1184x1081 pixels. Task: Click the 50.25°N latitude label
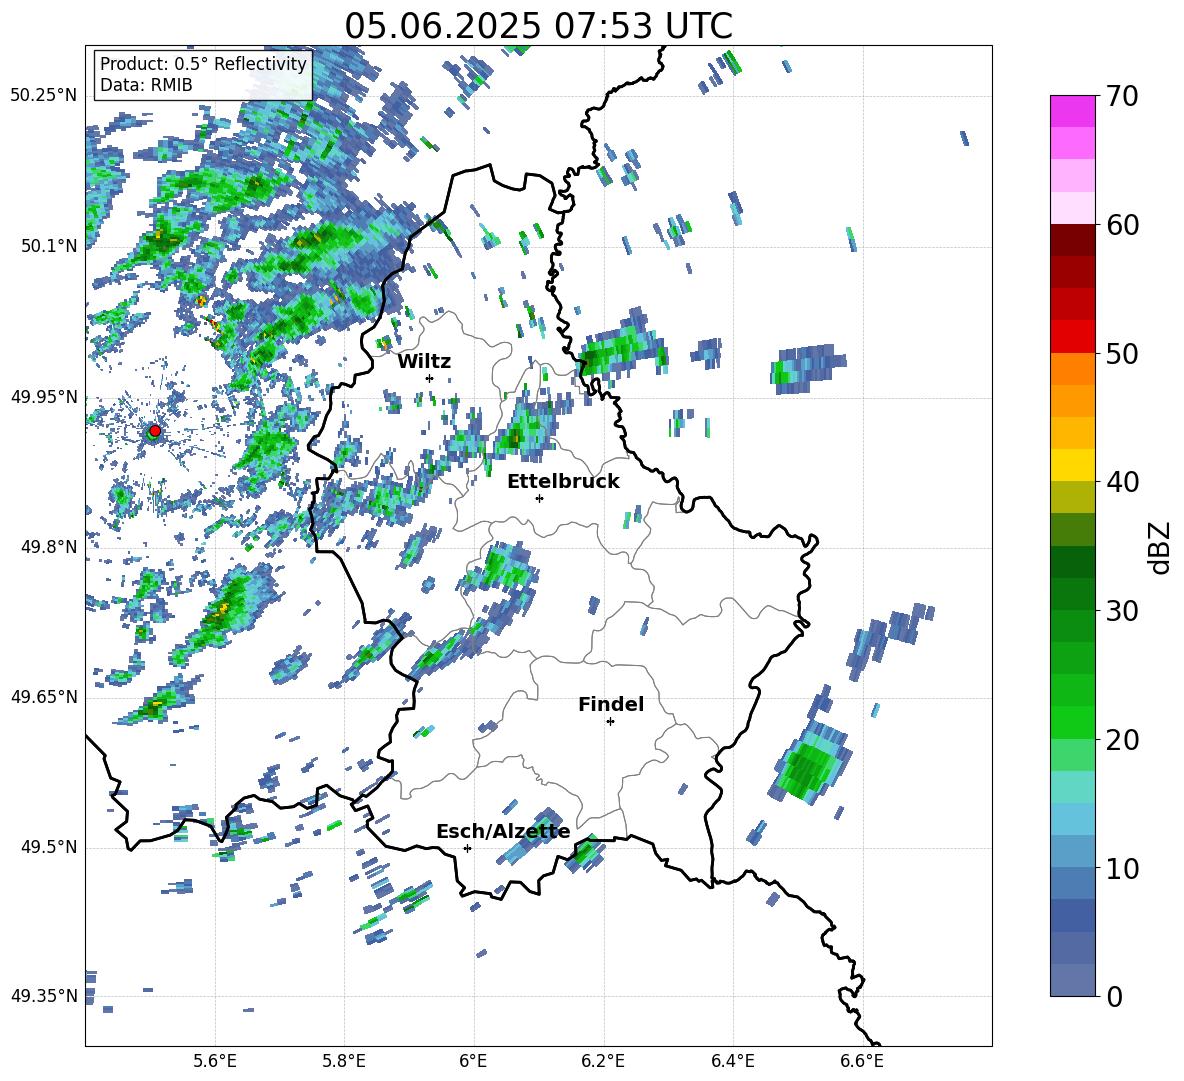click(x=44, y=96)
